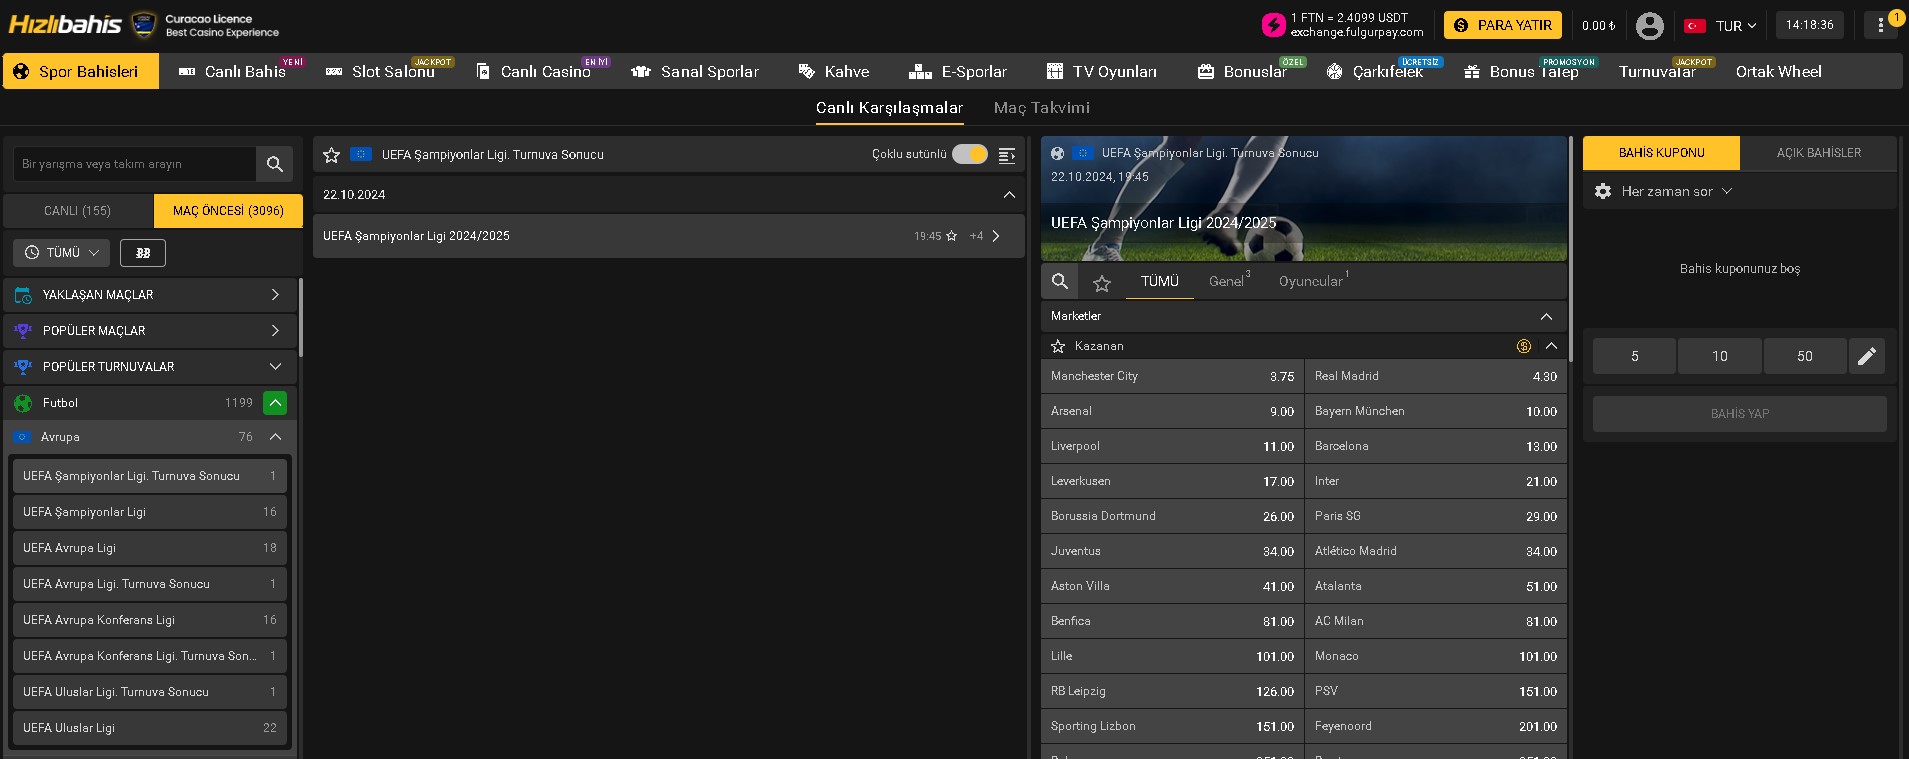Open UEFA Avrupa Konferans Ligi row
This screenshot has width=1909, height=759.
click(x=150, y=620)
